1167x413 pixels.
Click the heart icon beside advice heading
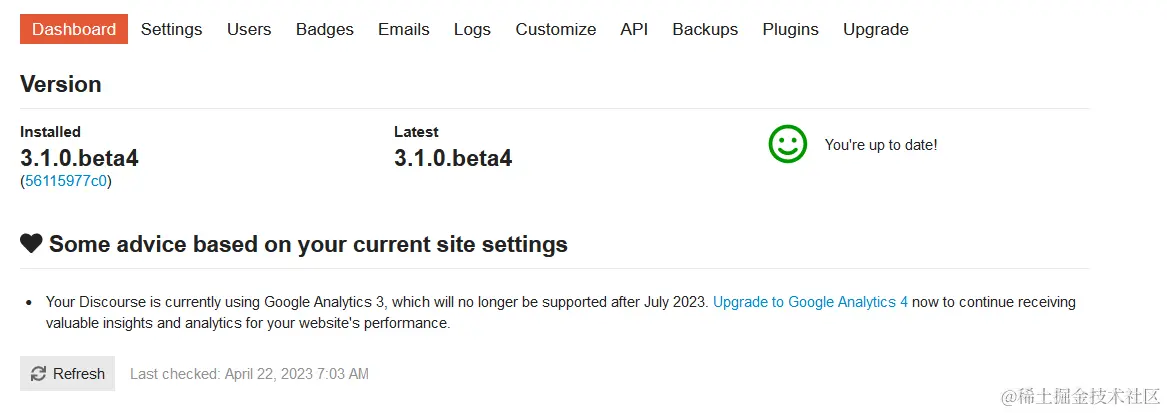tap(31, 243)
